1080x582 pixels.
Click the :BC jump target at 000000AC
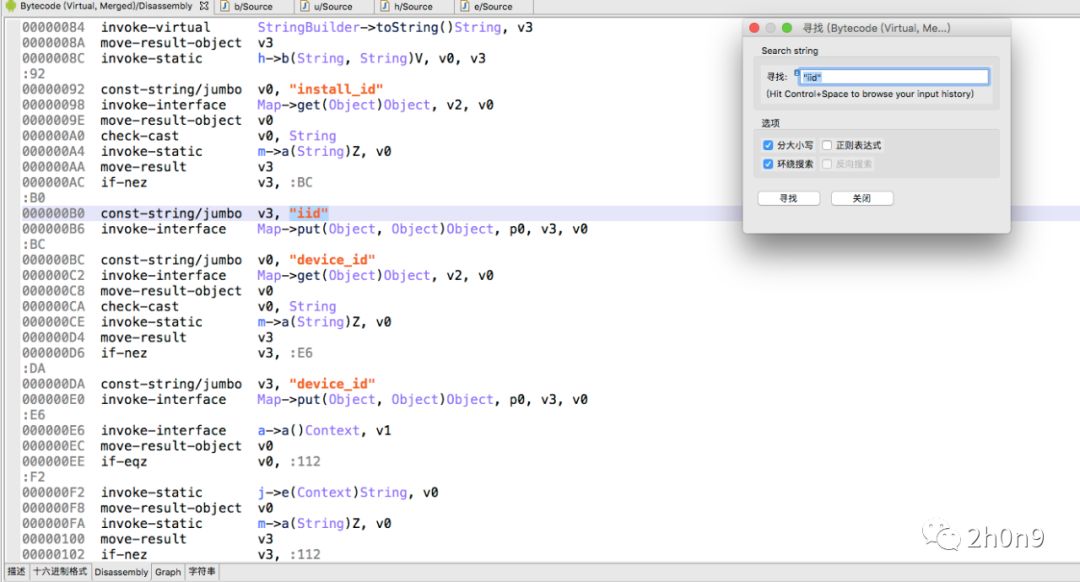coord(301,183)
